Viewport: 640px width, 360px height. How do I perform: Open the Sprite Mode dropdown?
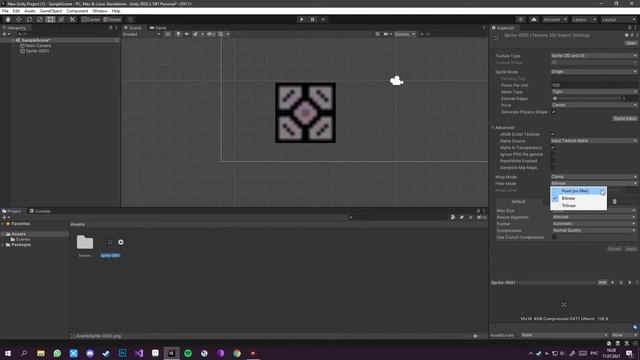pyautogui.click(x=594, y=72)
